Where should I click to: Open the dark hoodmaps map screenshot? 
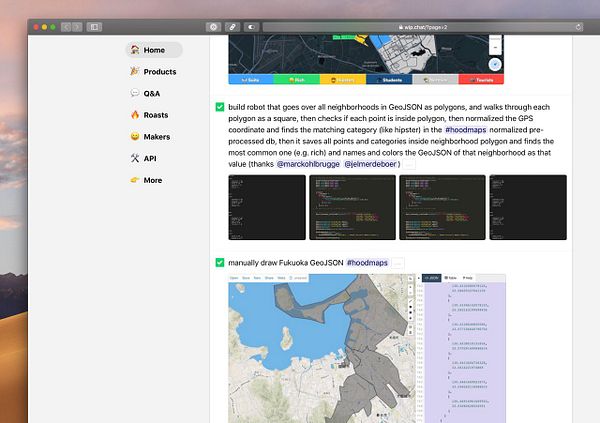point(366,59)
